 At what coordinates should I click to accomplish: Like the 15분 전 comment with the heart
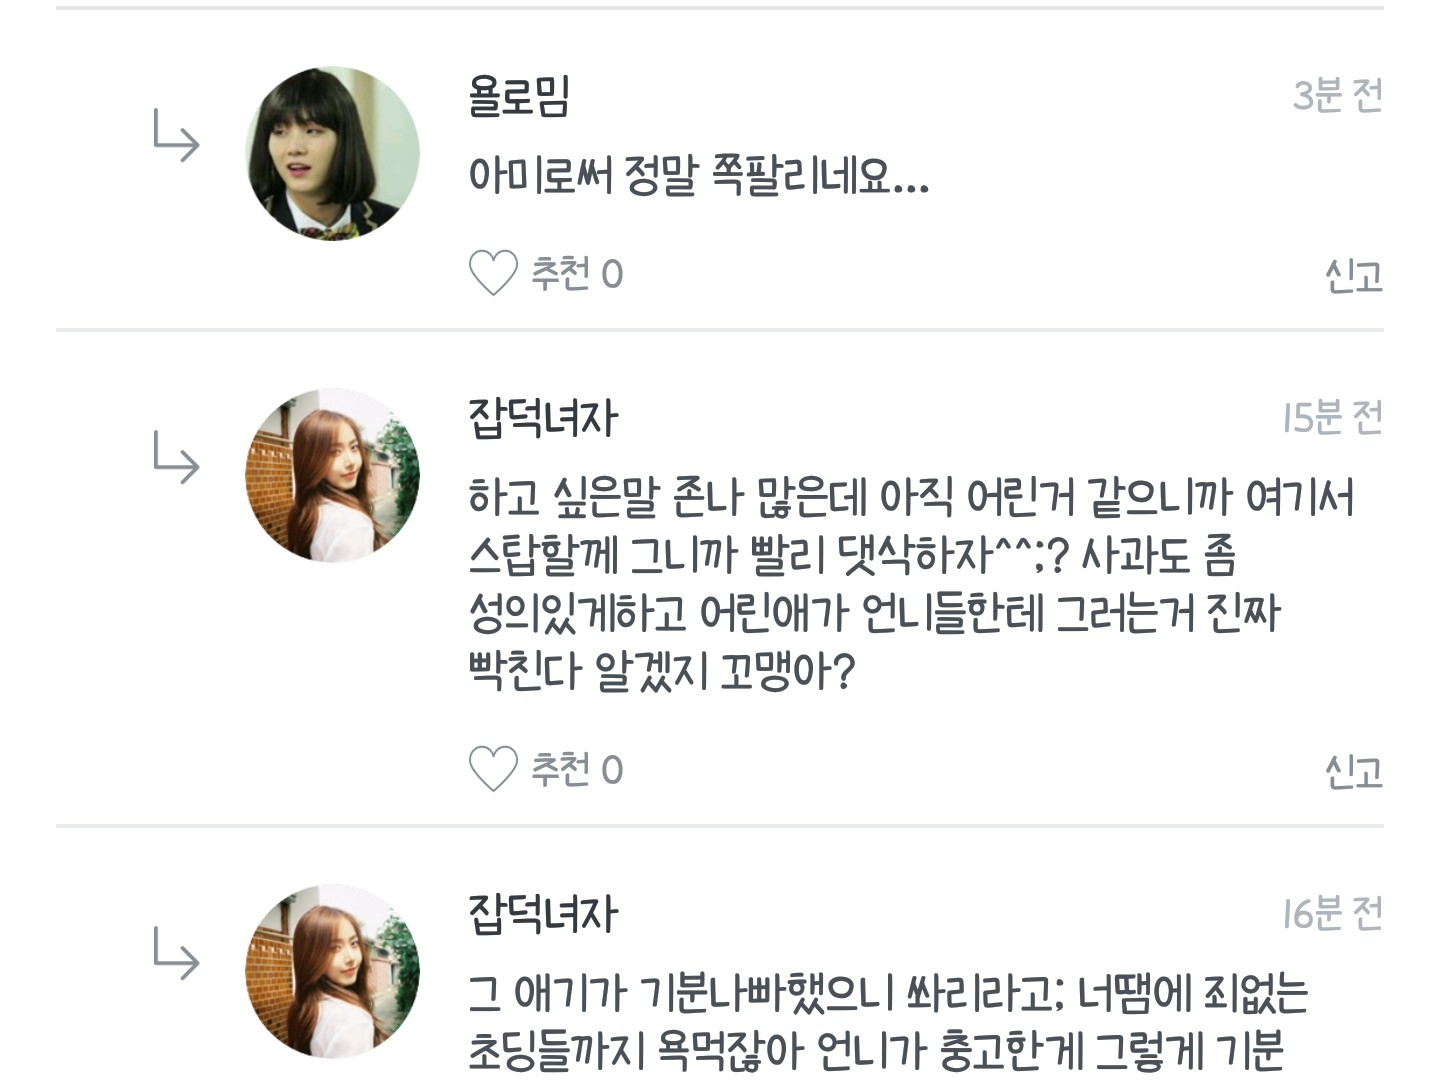pos(493,769)
